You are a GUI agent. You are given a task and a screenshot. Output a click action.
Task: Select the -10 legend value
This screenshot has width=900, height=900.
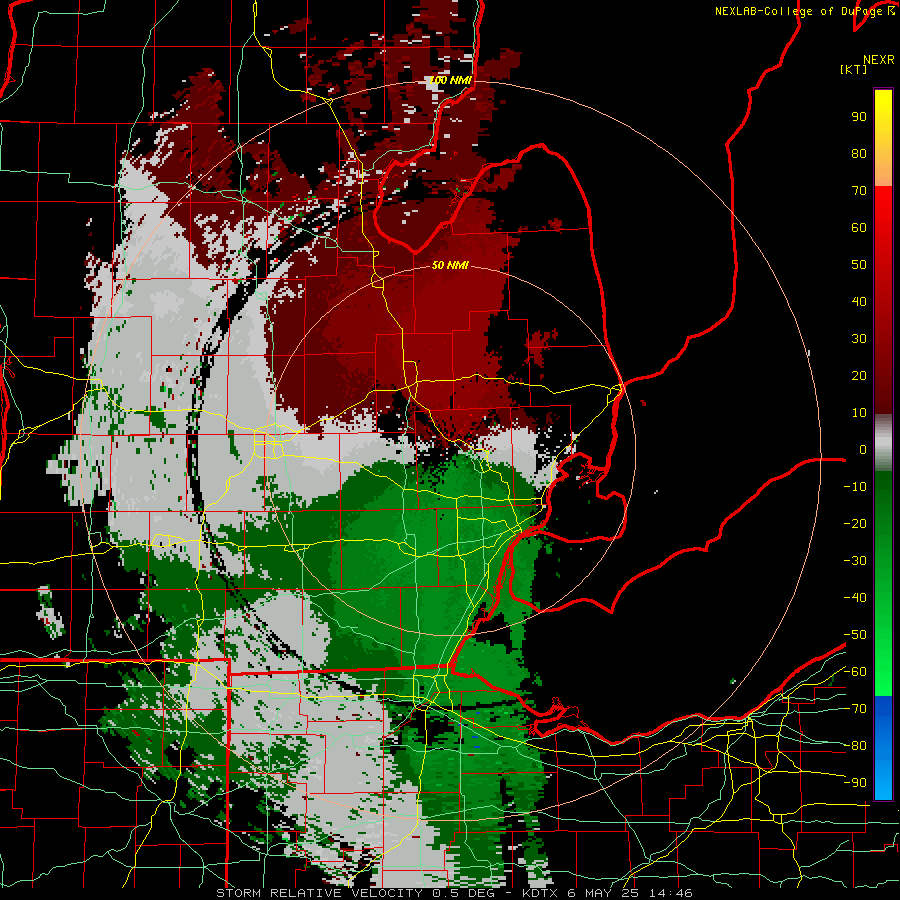point(855,487)
